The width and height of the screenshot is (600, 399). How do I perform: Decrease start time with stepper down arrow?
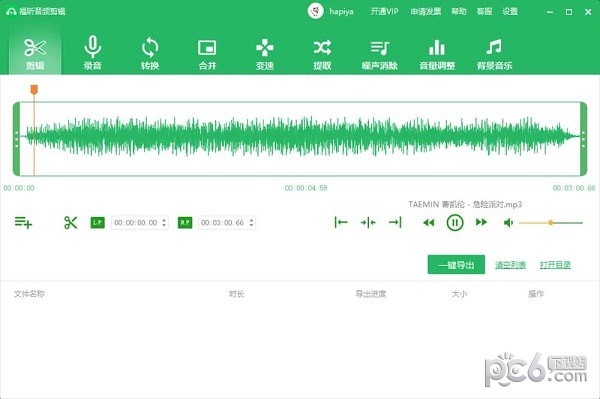point(164,225)
